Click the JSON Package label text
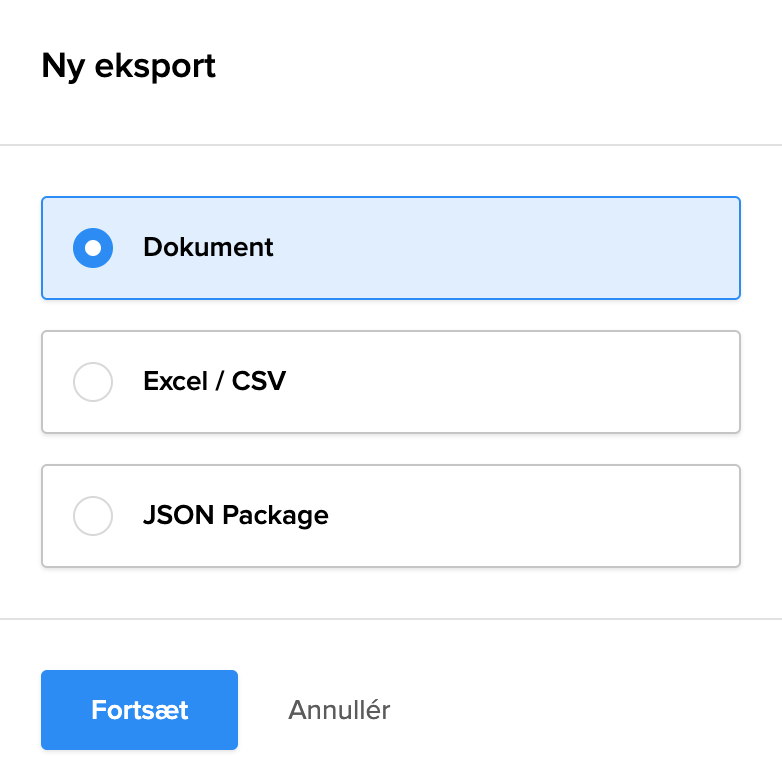The height and width of the screenshot is (784, 782). coord(235,516)
